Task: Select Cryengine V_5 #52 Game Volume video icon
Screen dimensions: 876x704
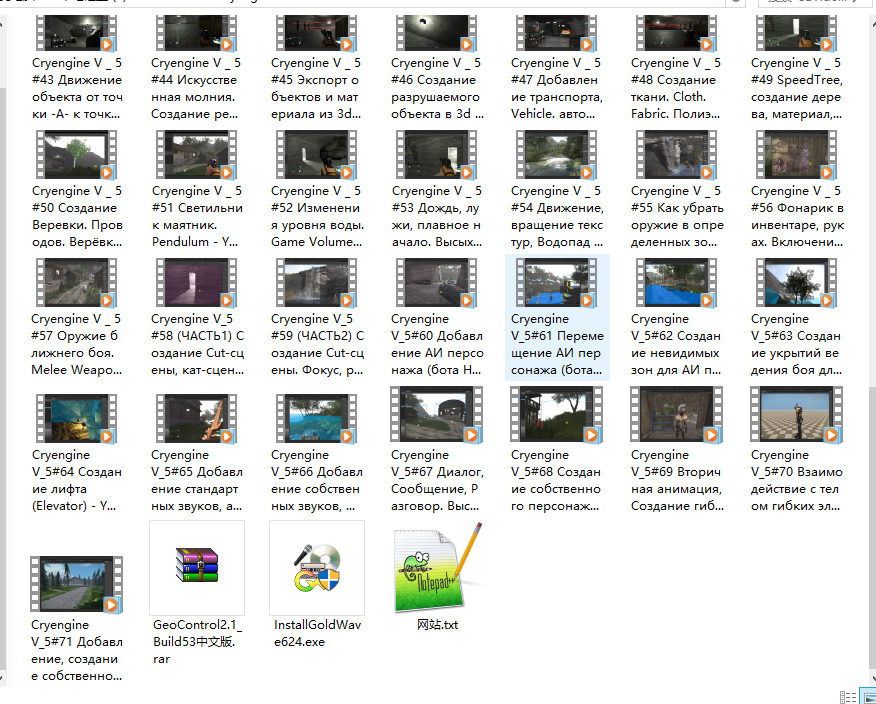Action: pos(316,155)
